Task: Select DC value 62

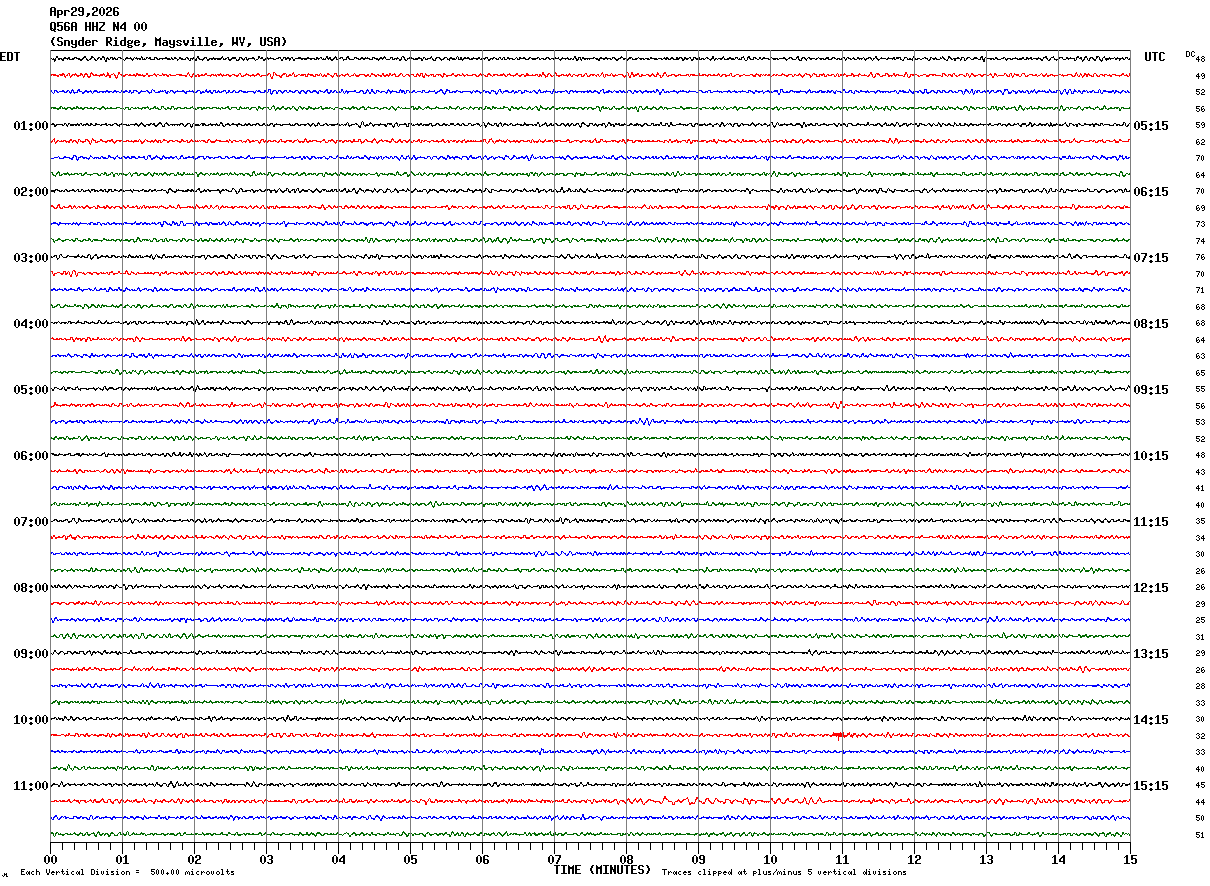Action: (x=1200, y=142)
